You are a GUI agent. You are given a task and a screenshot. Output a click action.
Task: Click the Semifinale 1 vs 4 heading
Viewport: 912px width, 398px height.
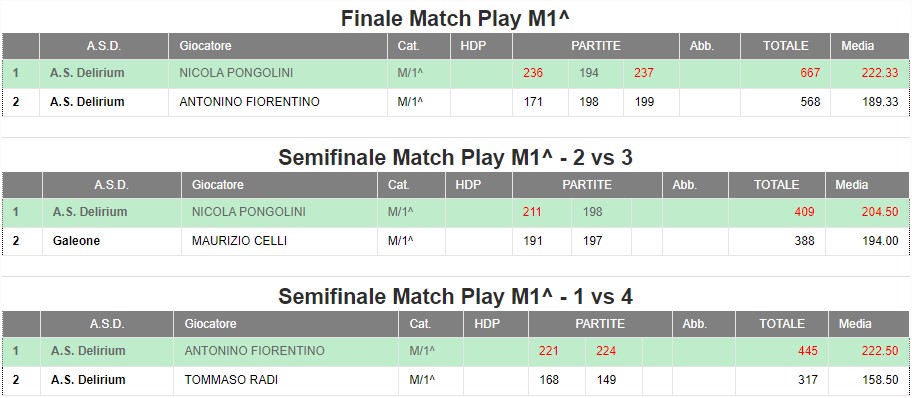point(455,296)
